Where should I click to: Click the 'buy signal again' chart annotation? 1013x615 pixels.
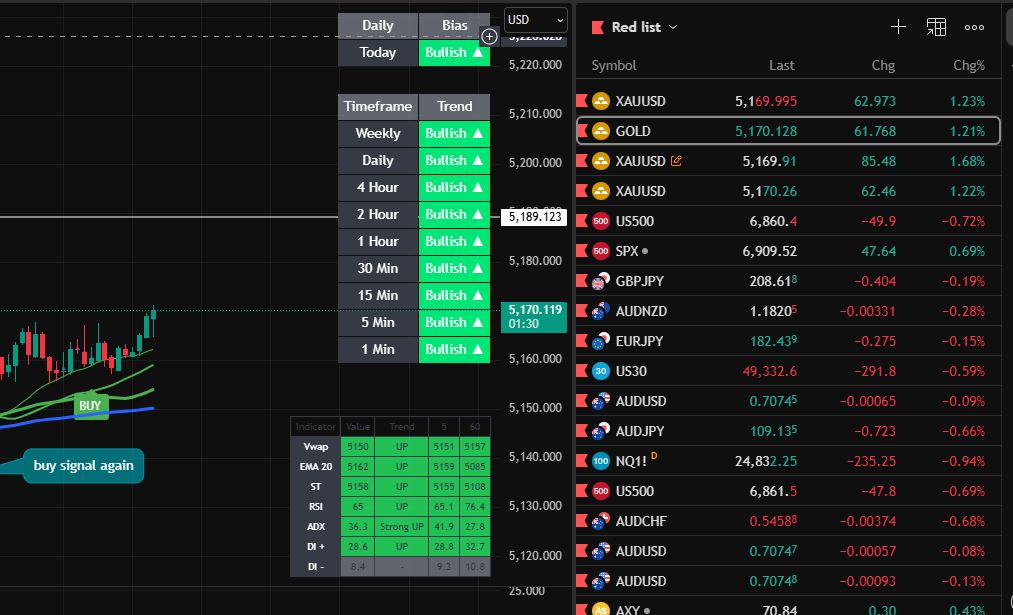[x=83, y=465]
